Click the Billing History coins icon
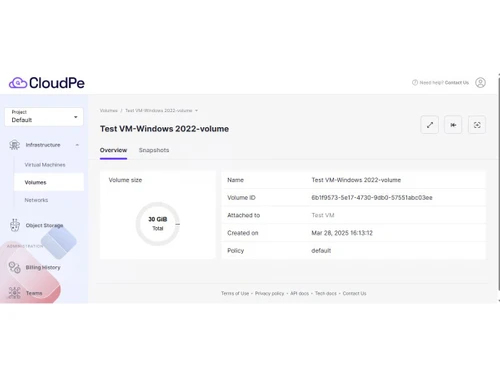The image size is (500, 375). point(15,267)
